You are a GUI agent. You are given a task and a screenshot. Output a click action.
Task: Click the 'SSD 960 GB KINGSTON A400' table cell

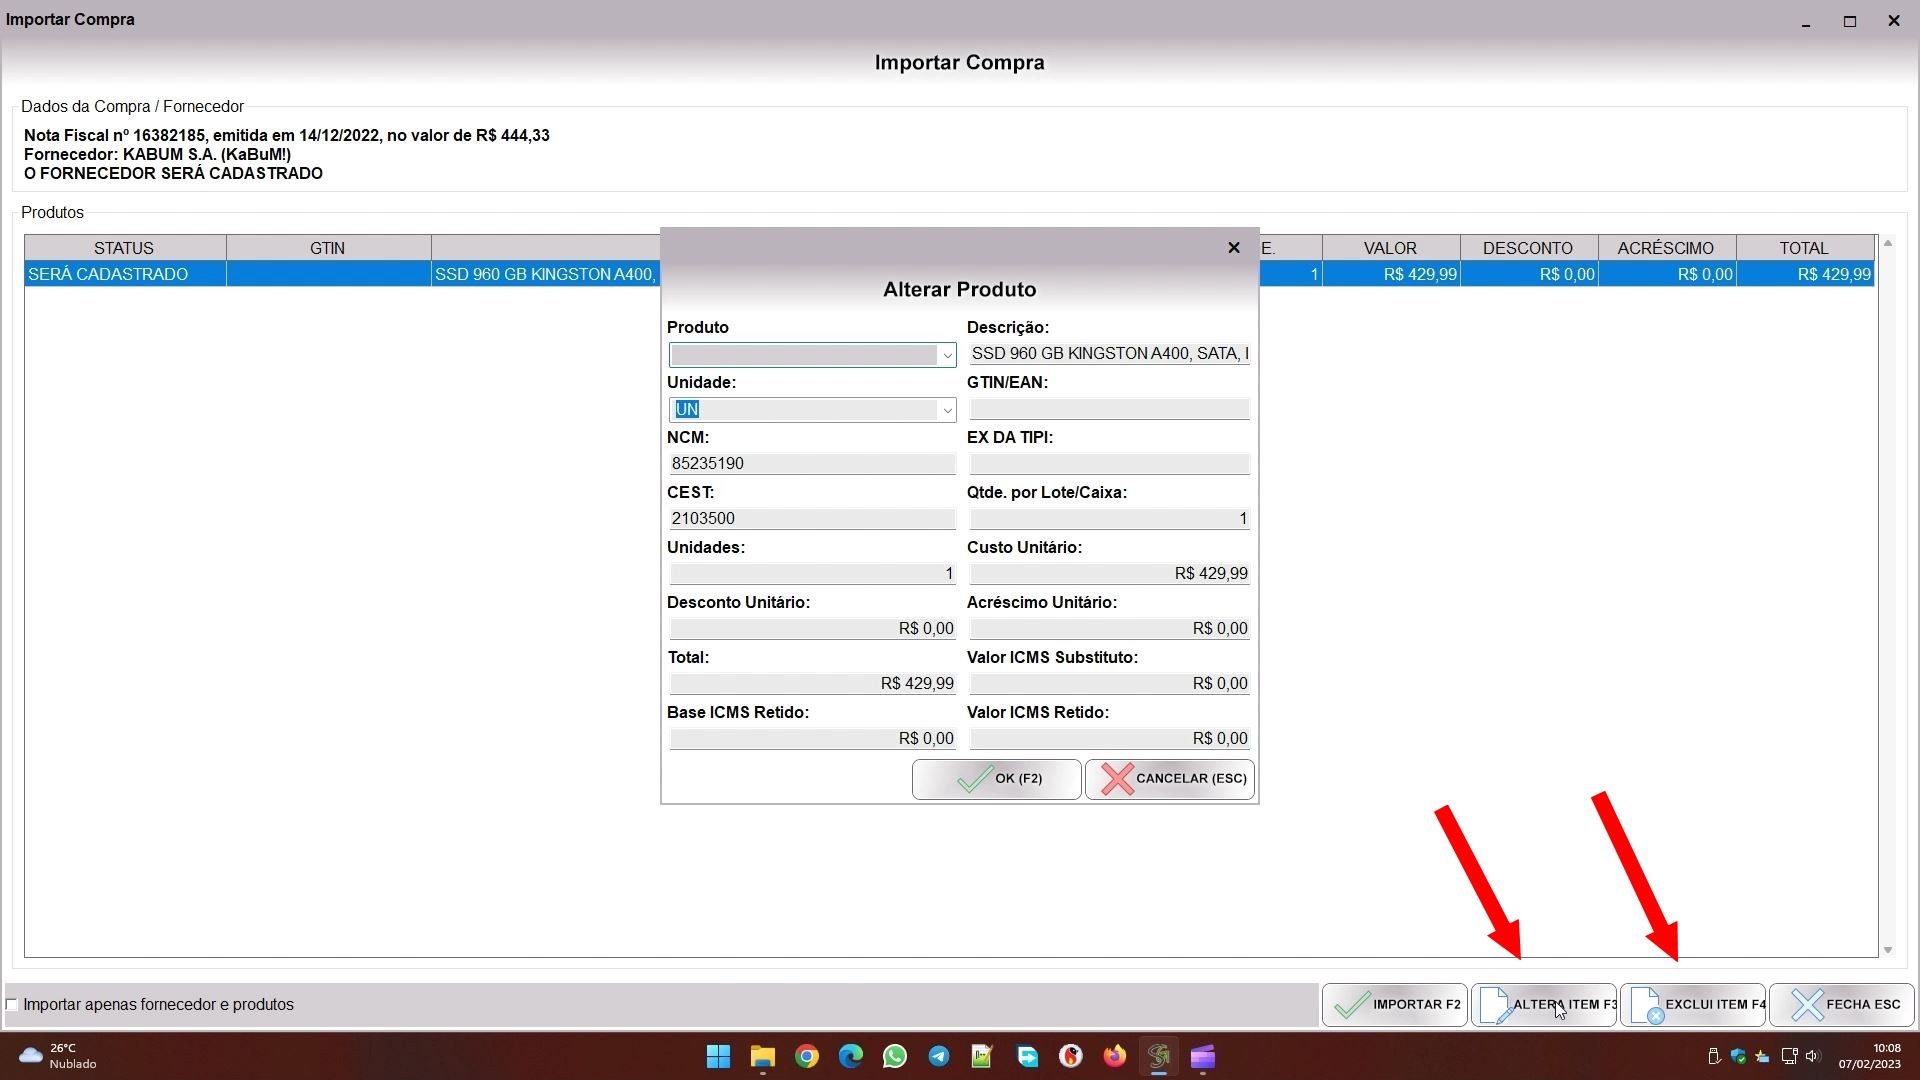[x=546, y=274]
